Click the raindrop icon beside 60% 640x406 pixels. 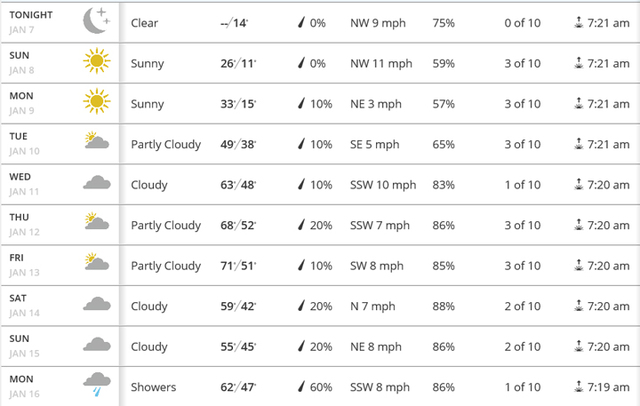click(301, 386)
